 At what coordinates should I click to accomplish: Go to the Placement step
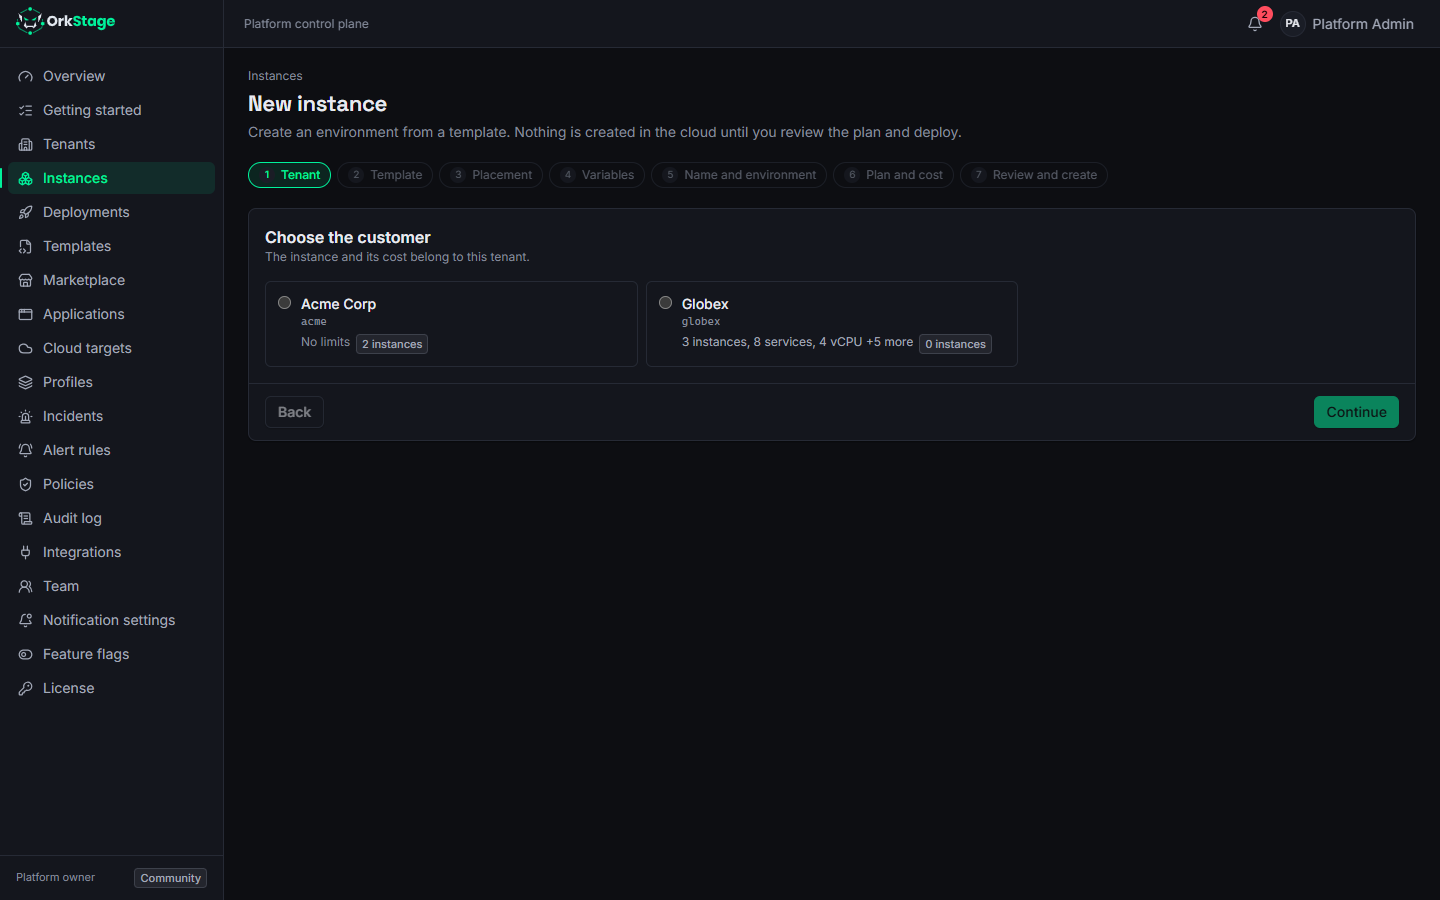point(491,175)
